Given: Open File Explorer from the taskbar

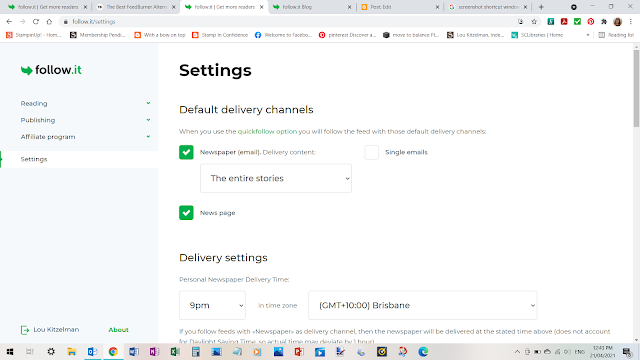Looking at the screenshot, I should [x=72, y=351].
